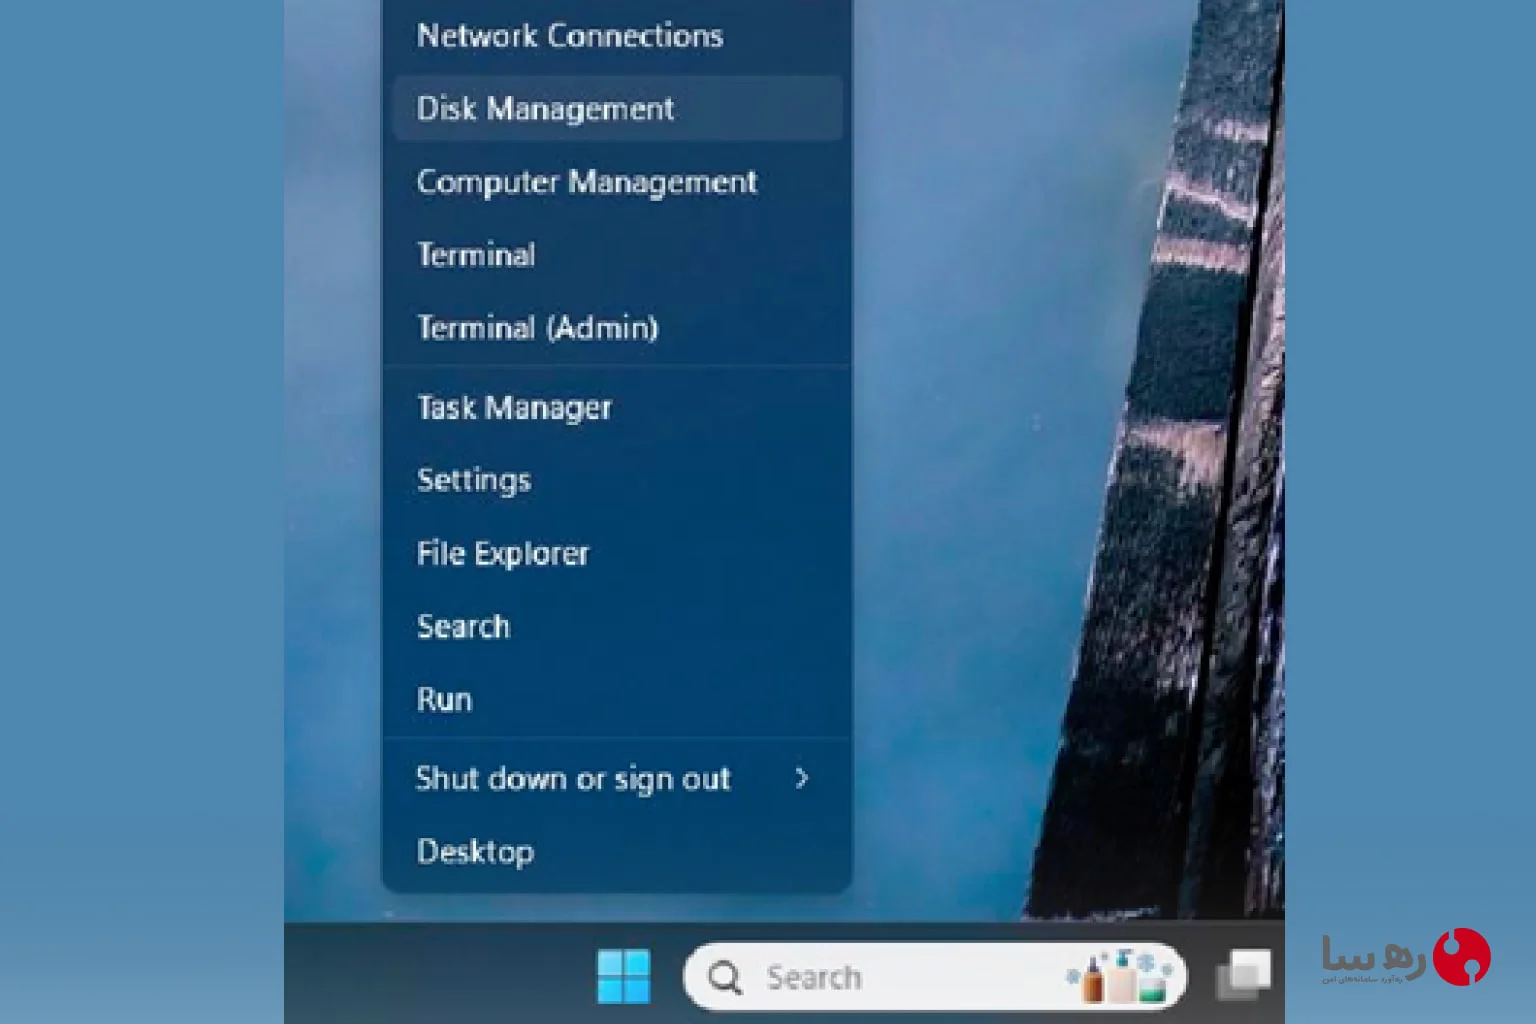Expand the Shut down or sign out submenu
Viewport: 1536px width, 1024px height.
tap(617, 778)
